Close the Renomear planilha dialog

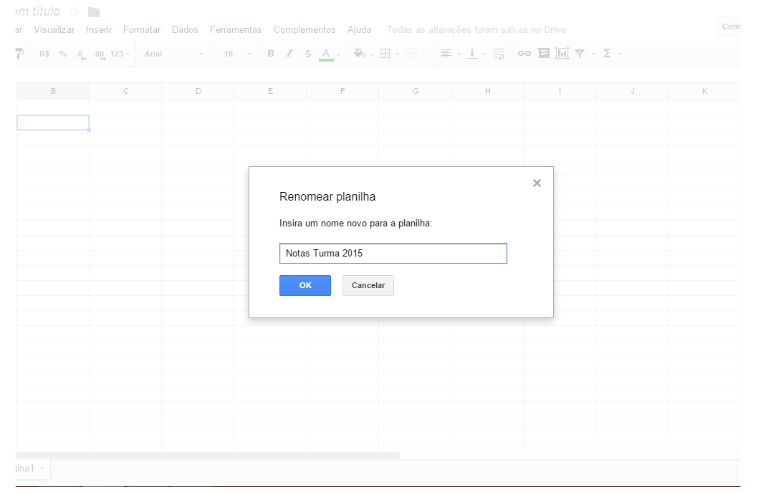[537, 183]
